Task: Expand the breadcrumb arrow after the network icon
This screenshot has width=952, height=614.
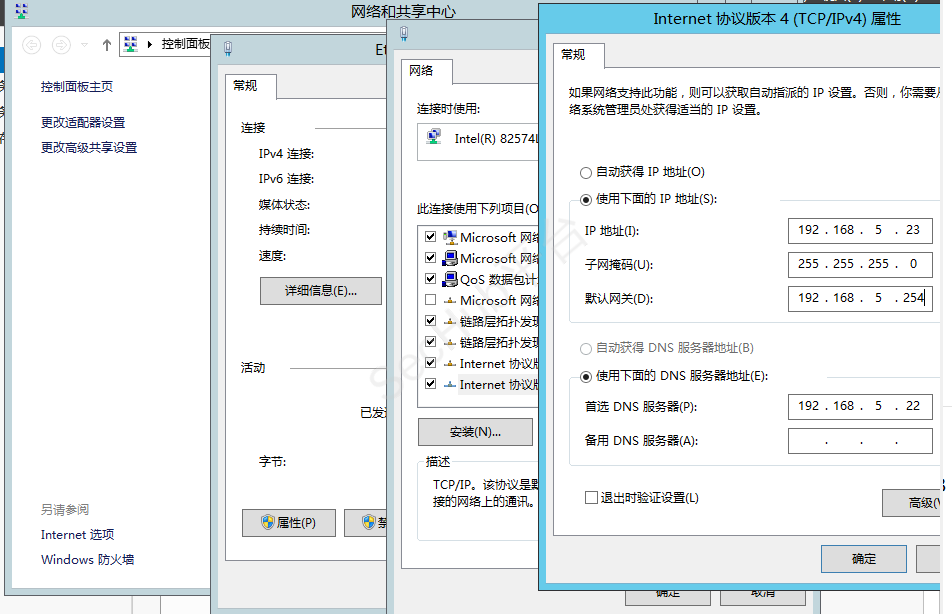Action: pyautogui.click(x=151, y=44)
